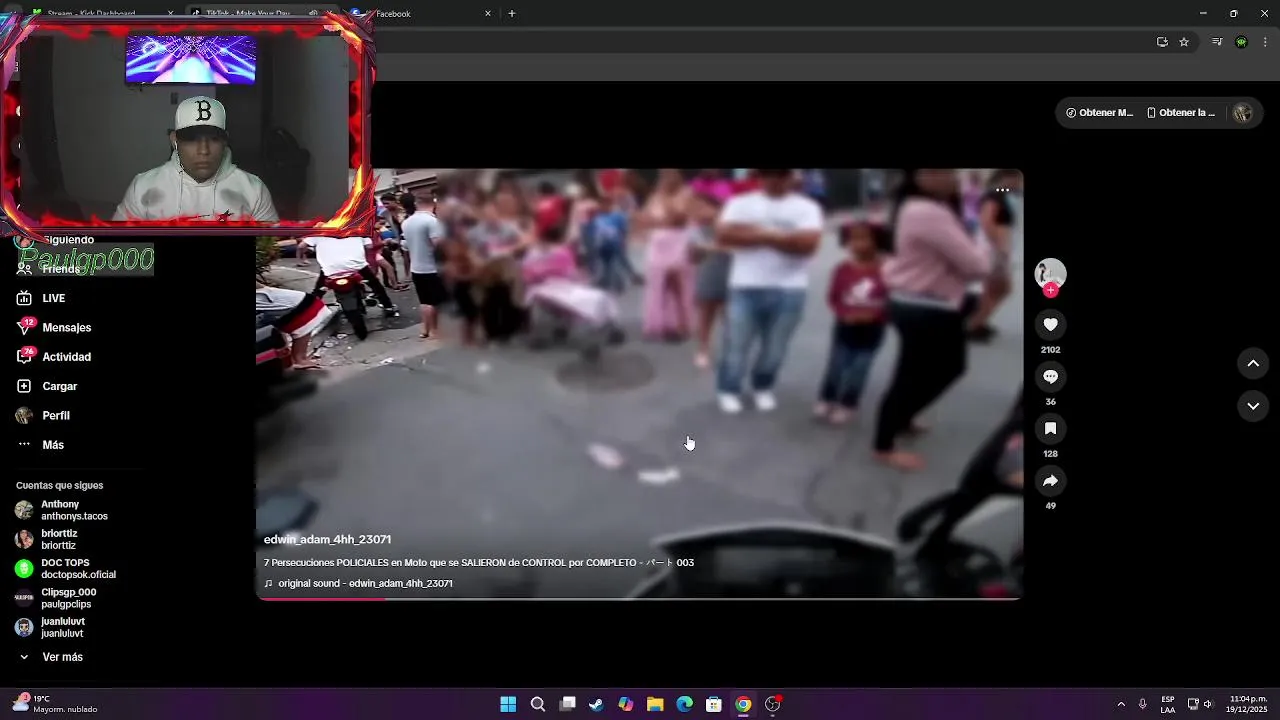The width and height of the screenshot is (1280, 720).
Task: Open the three-dot options on video
Action: tap(1002, 190)
